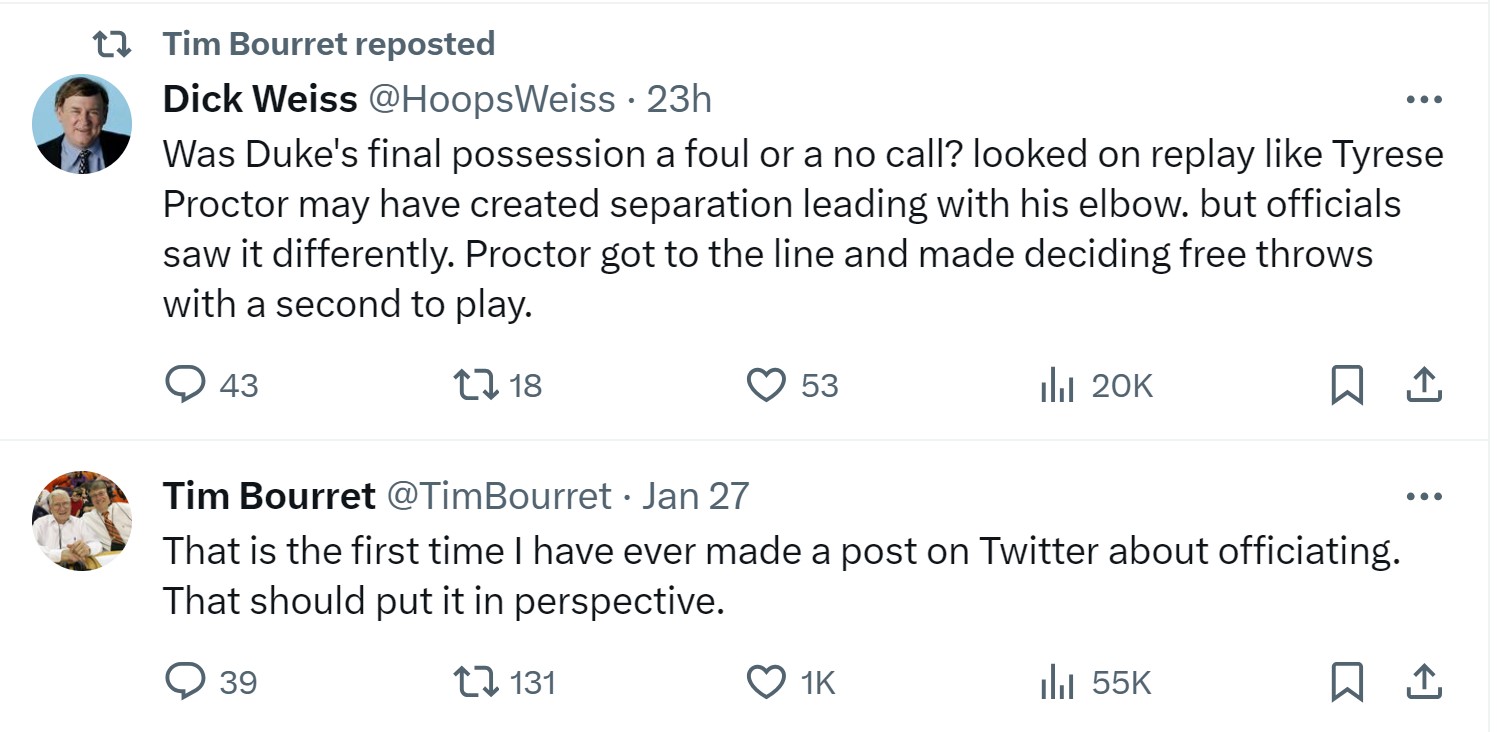Click the "Tim Bourret reposted" label

[328, 44]
